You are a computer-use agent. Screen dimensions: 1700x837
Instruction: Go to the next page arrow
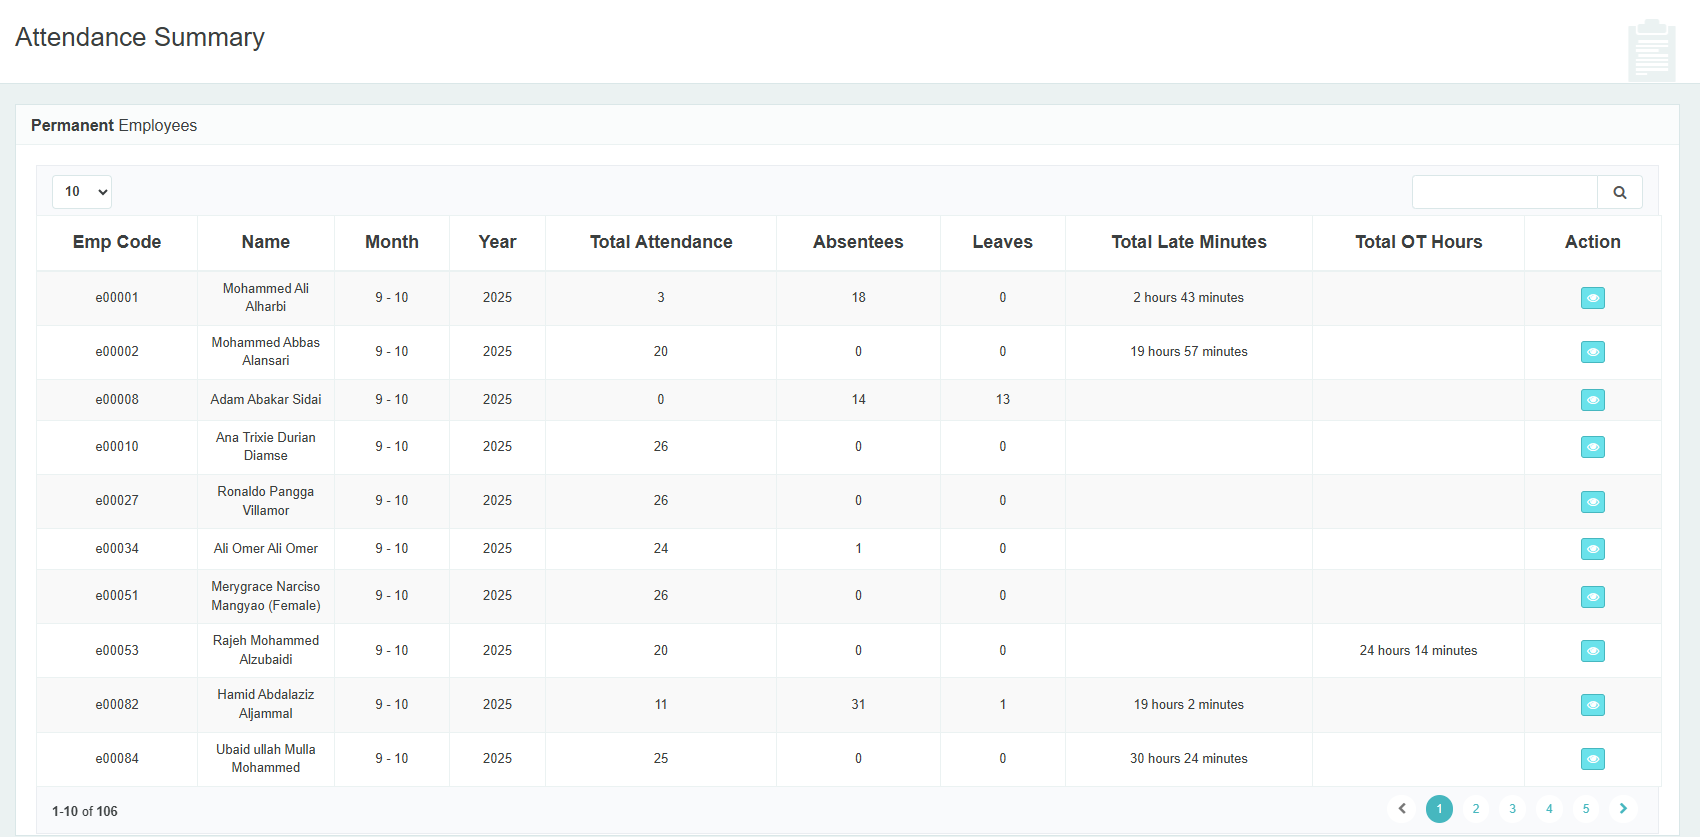coord(1623,809)
